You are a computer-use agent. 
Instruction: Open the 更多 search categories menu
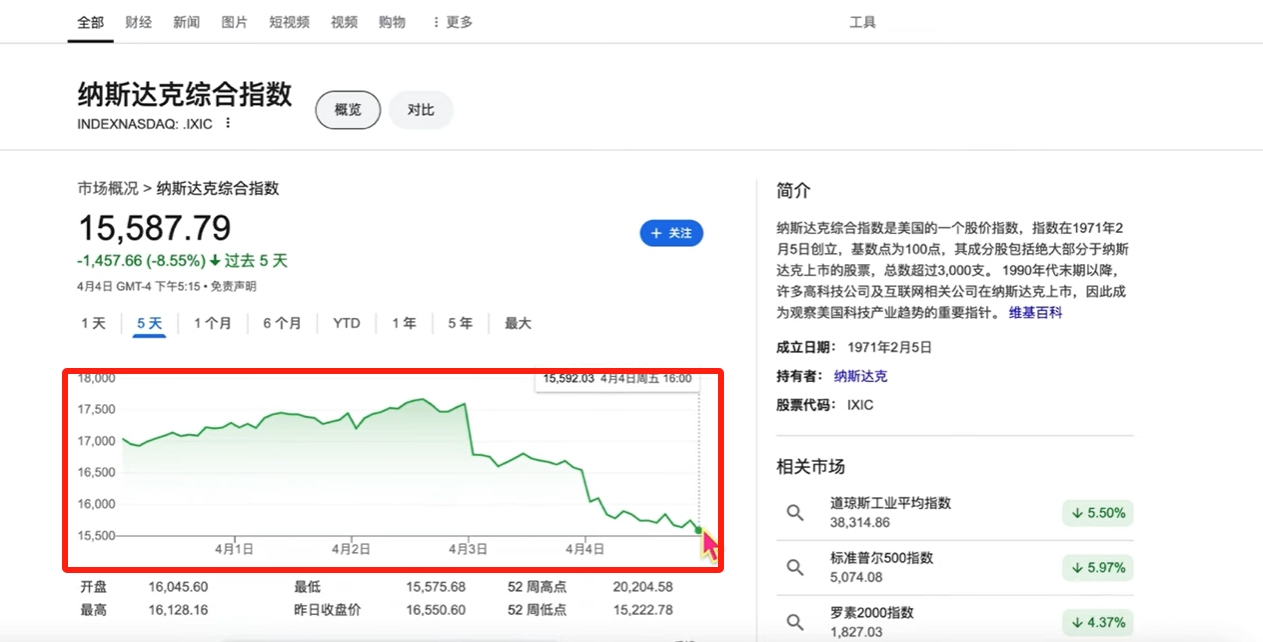click(x=452, y=22)
